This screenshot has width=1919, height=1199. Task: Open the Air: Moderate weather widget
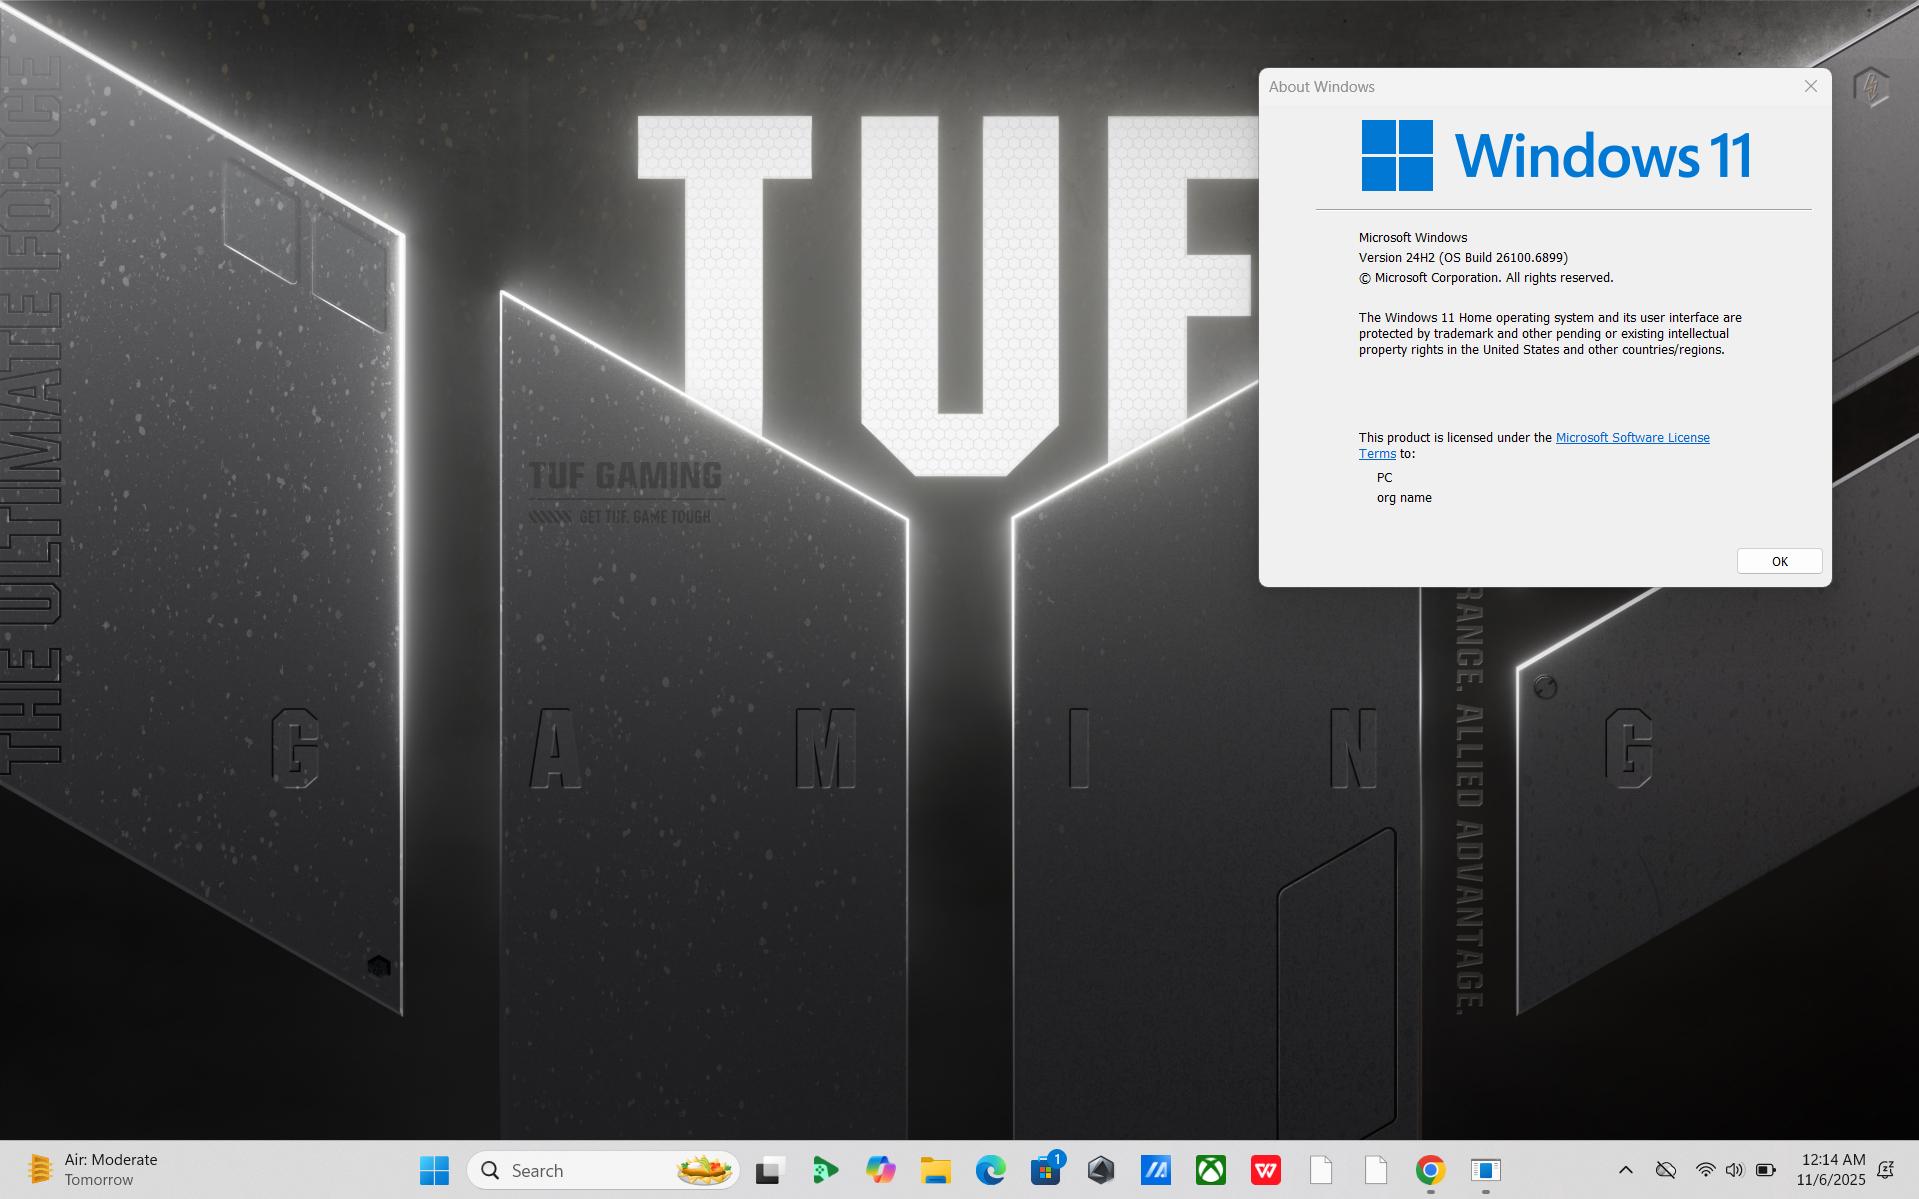[93, 1170]
